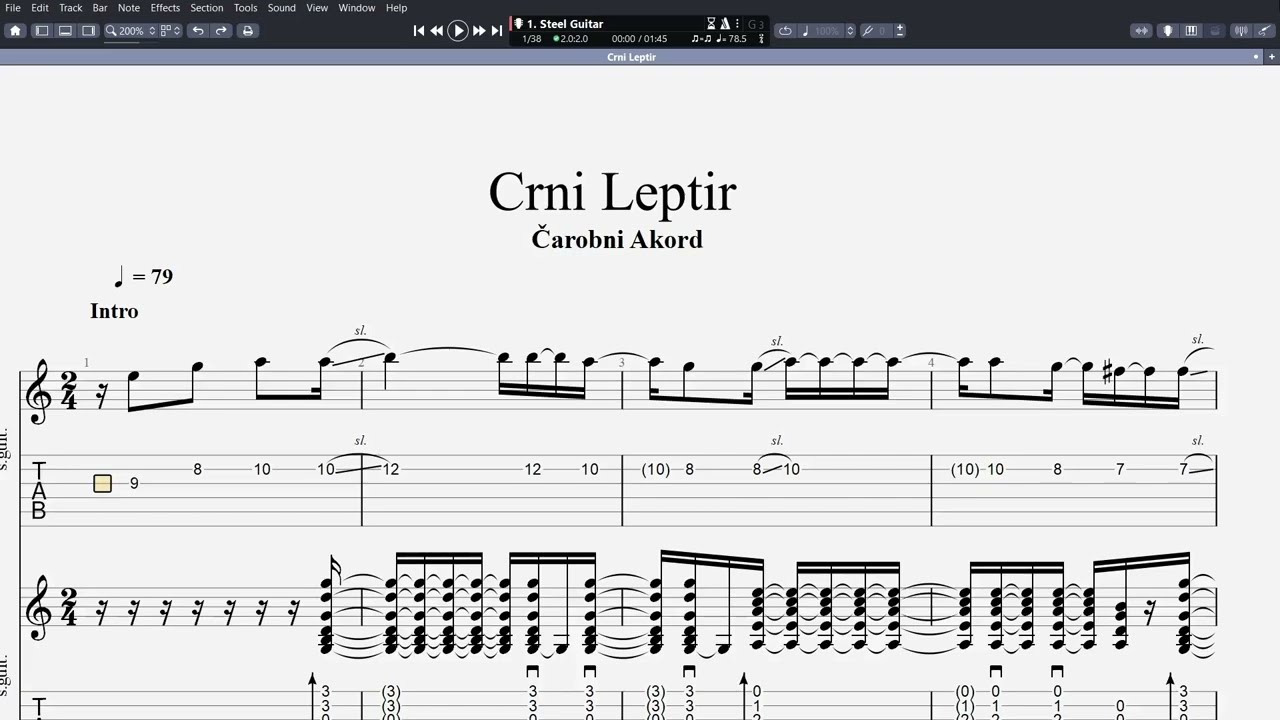This screenshot has height=720, width=1280.
Task: Open the Note menu
Action: [x=129, y=8]
